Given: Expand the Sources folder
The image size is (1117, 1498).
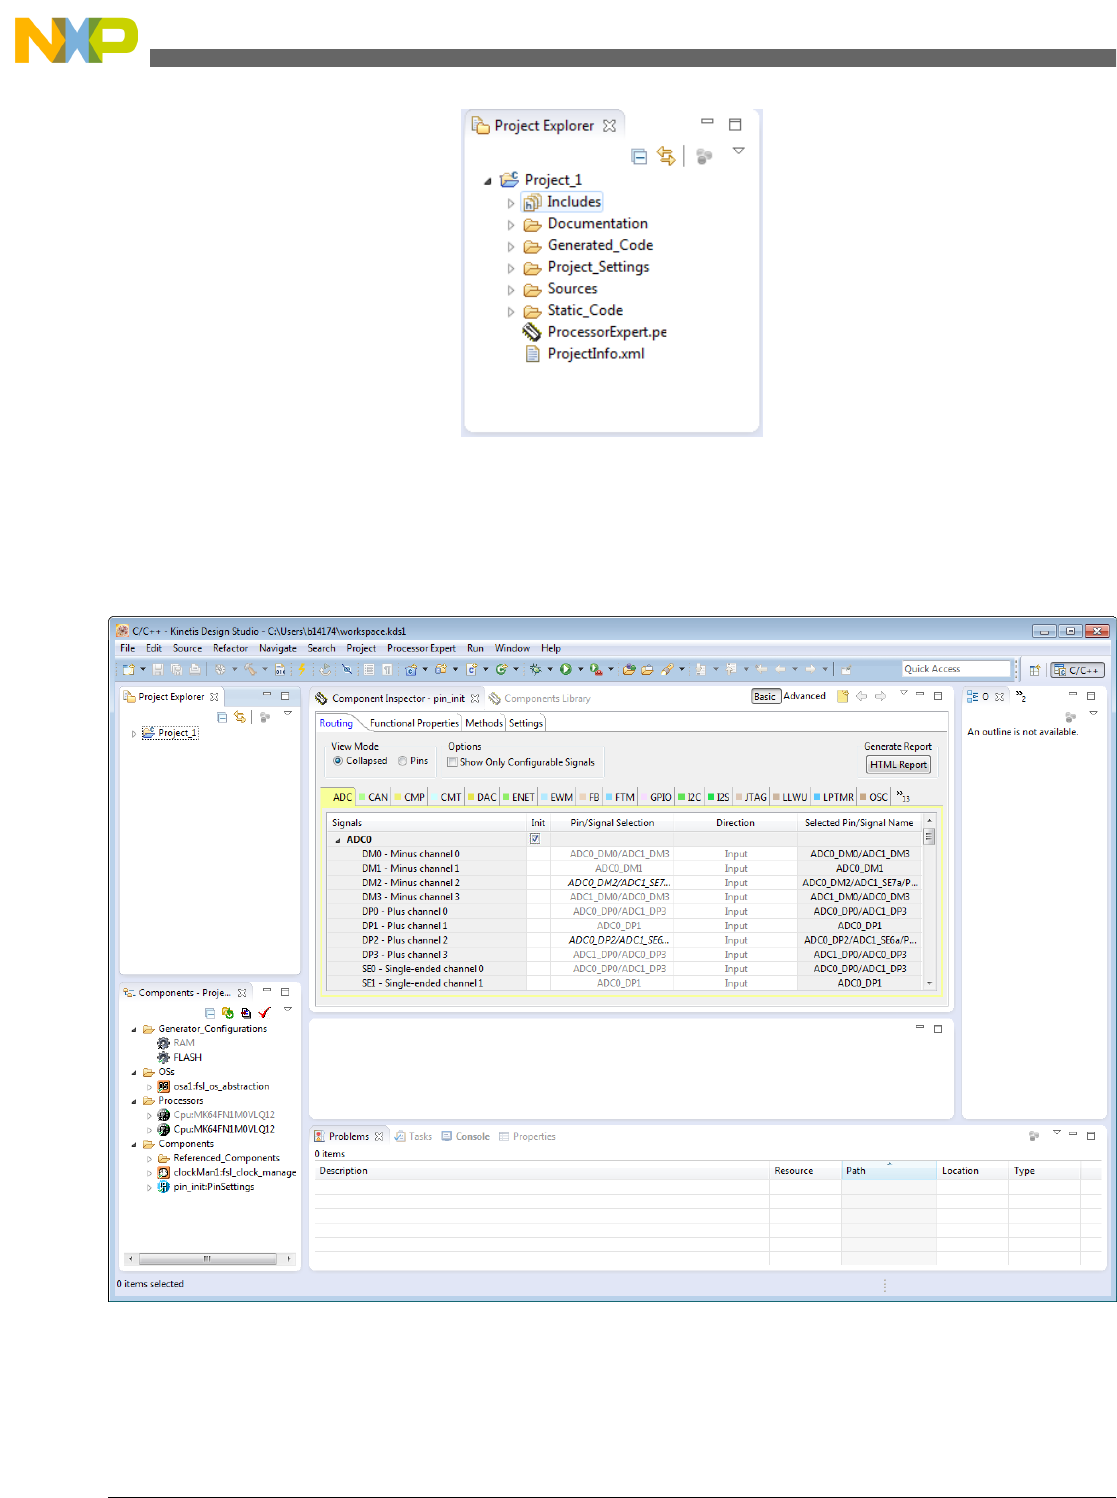Looking at the screenshot, I should pyautogui.click(x=511, y=290).
